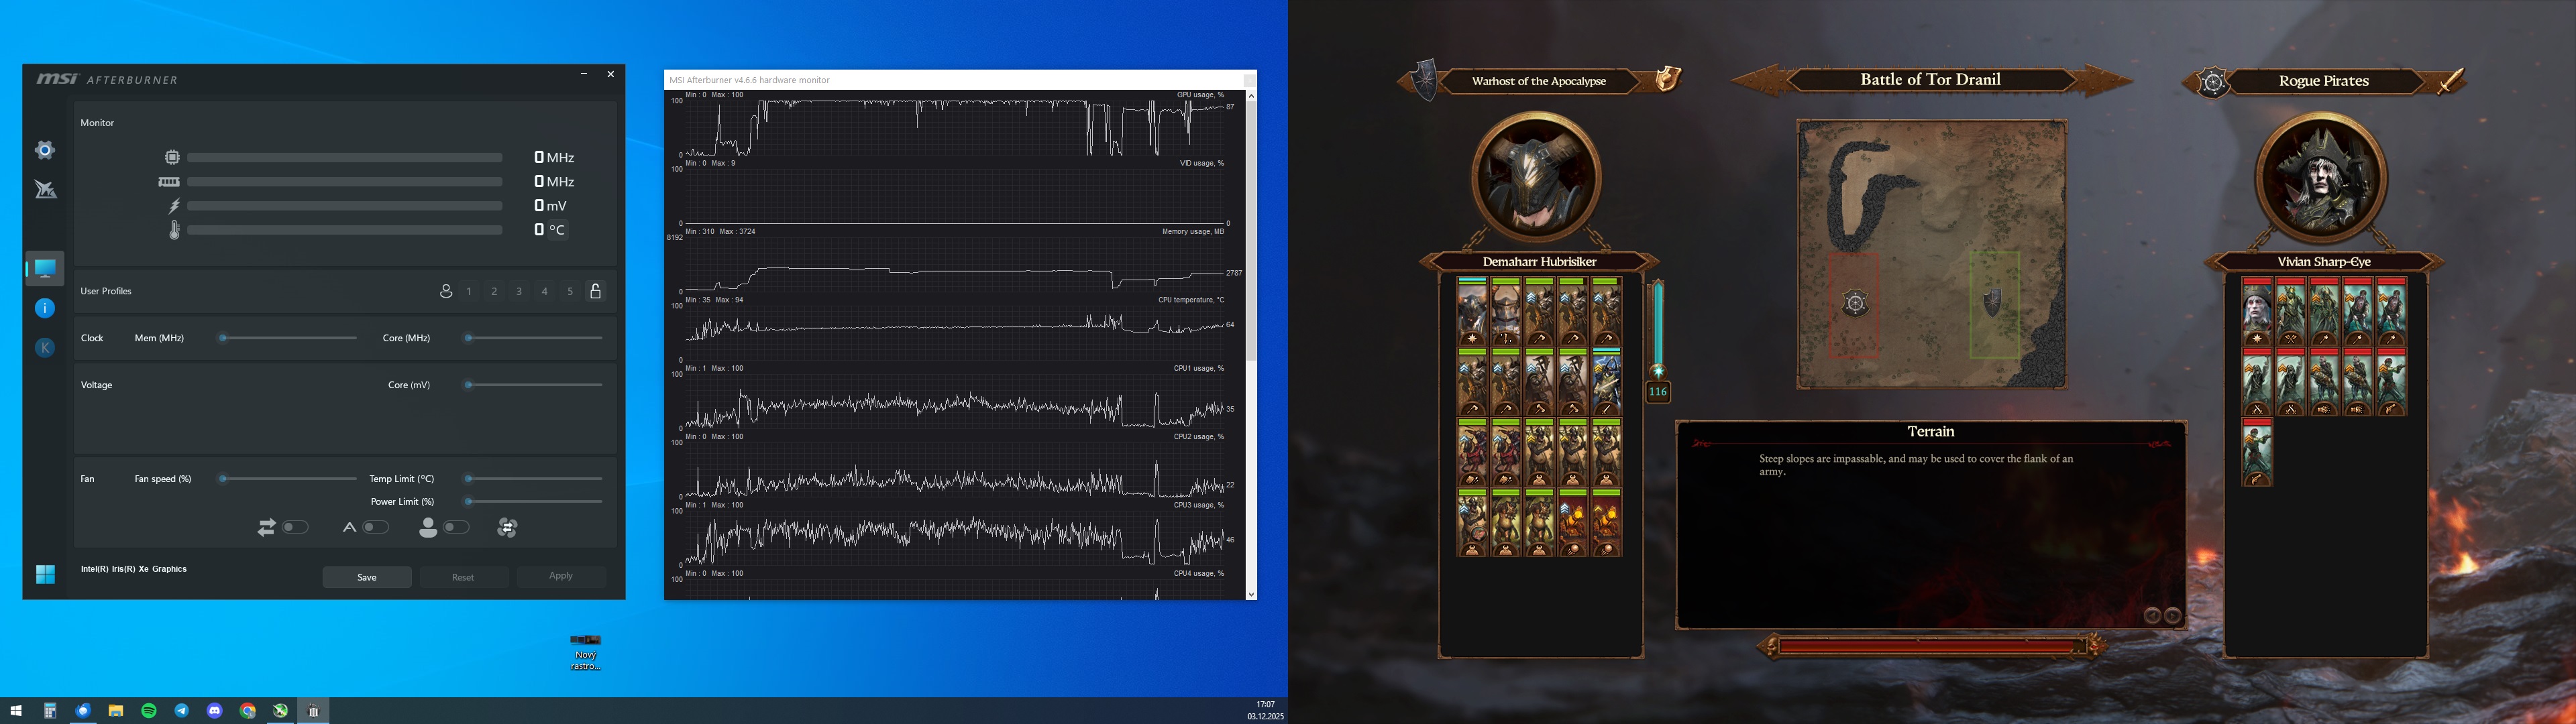
Task: Click the Fan speed slider
Action: [288, 479]
